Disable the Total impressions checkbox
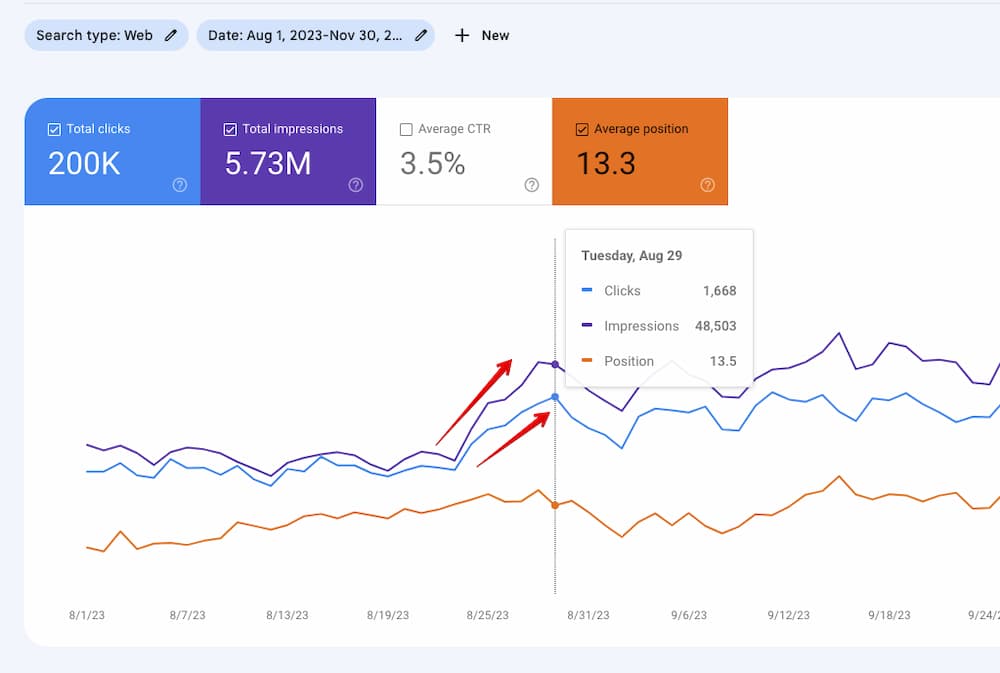The height and width of the screenshot is (673, 1000). (230, 128)
